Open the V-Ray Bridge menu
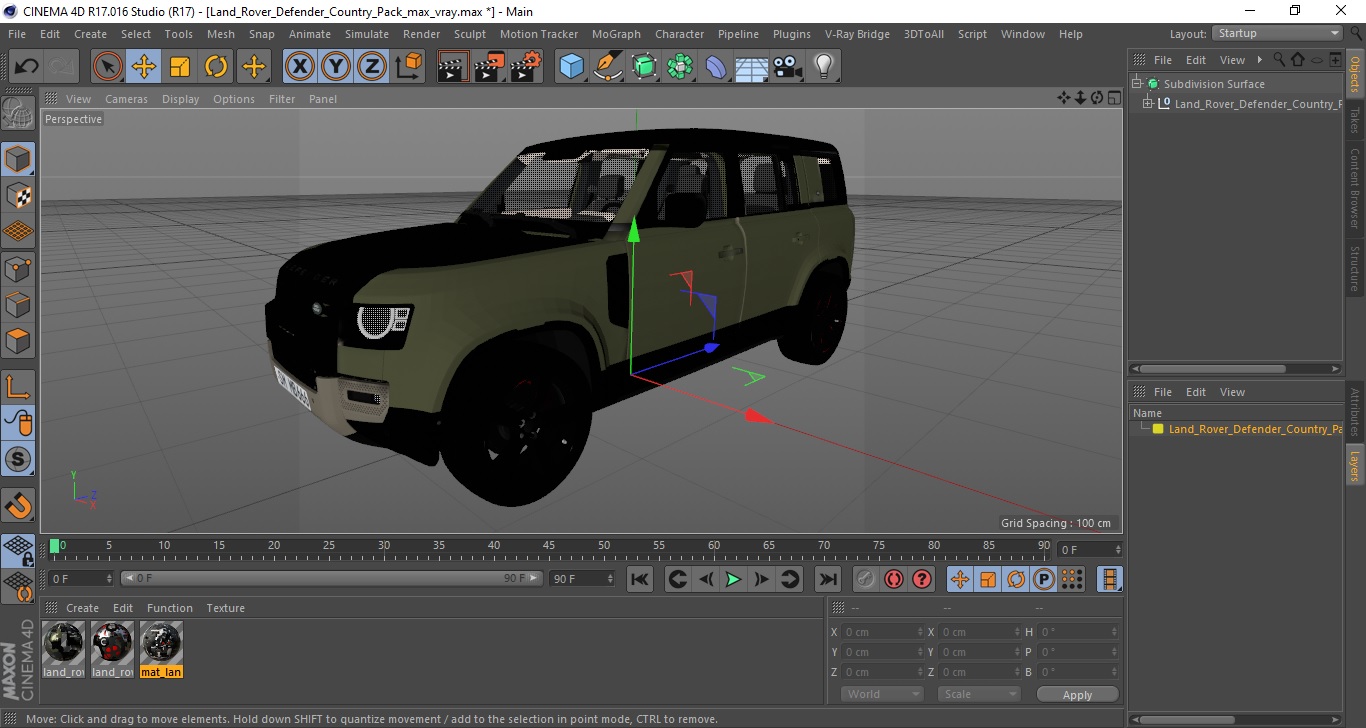Viewport: 1366px width, 728px height. pos(857,34)
